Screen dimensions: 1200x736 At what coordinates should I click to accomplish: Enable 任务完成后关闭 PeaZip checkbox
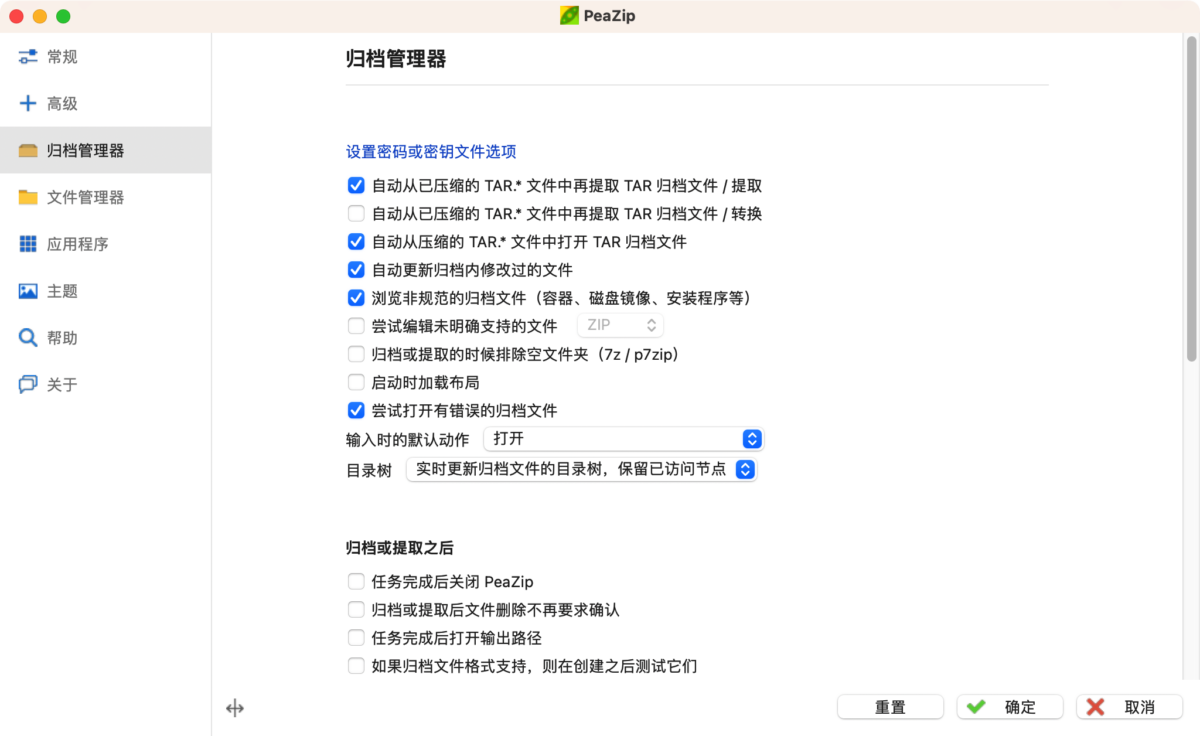pos(356,581)
